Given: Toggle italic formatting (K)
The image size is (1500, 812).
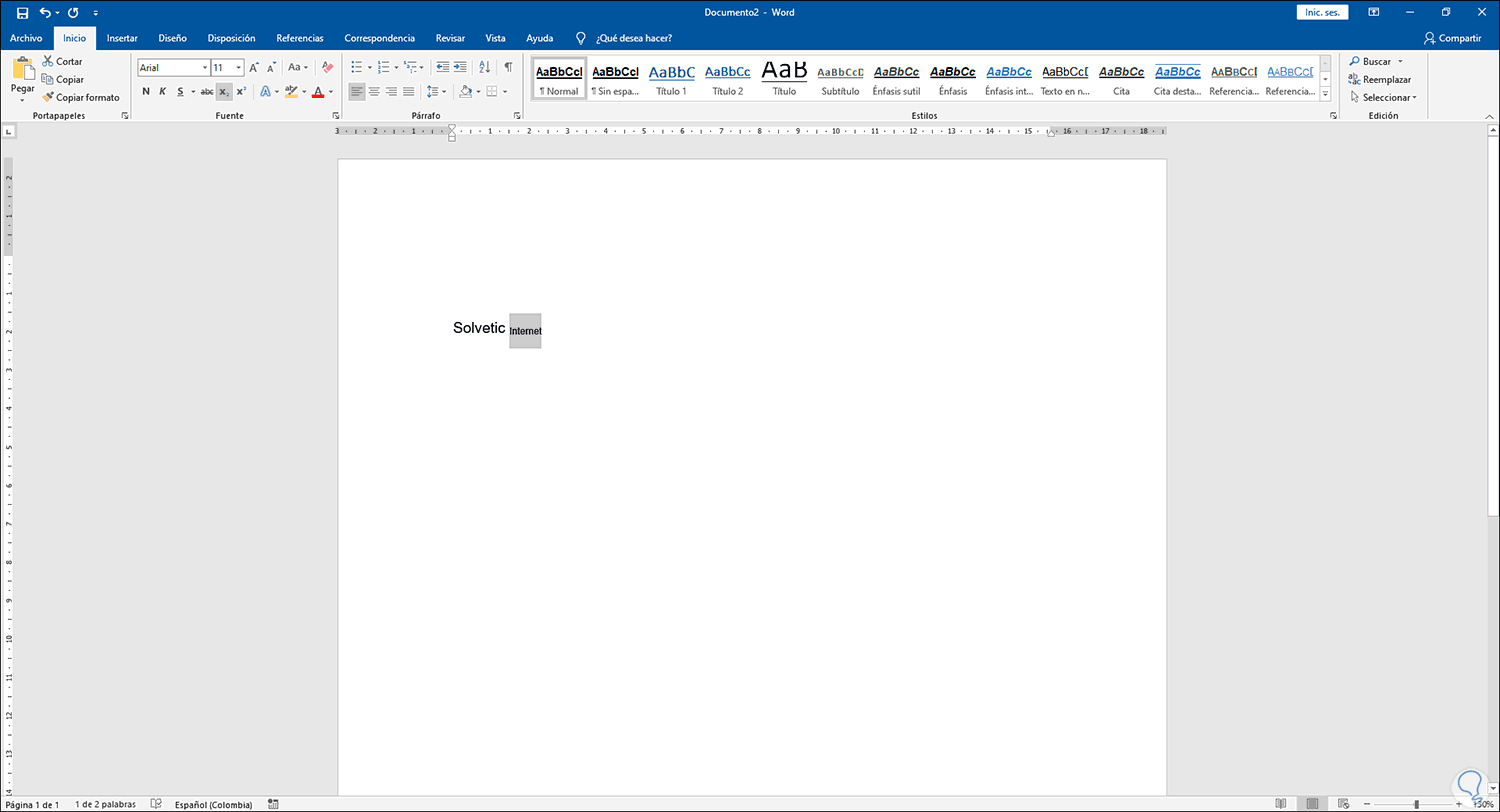Looking at the screenshot, I should [x=163, y=91].
